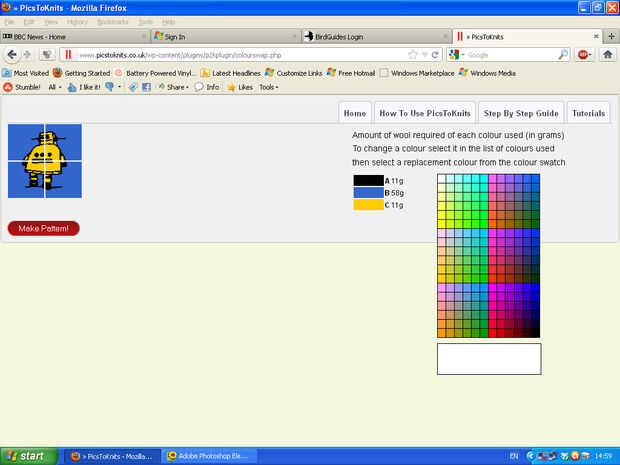Switch to PicsToKnits Mozilla taskbar button

(x=112, y=456)
